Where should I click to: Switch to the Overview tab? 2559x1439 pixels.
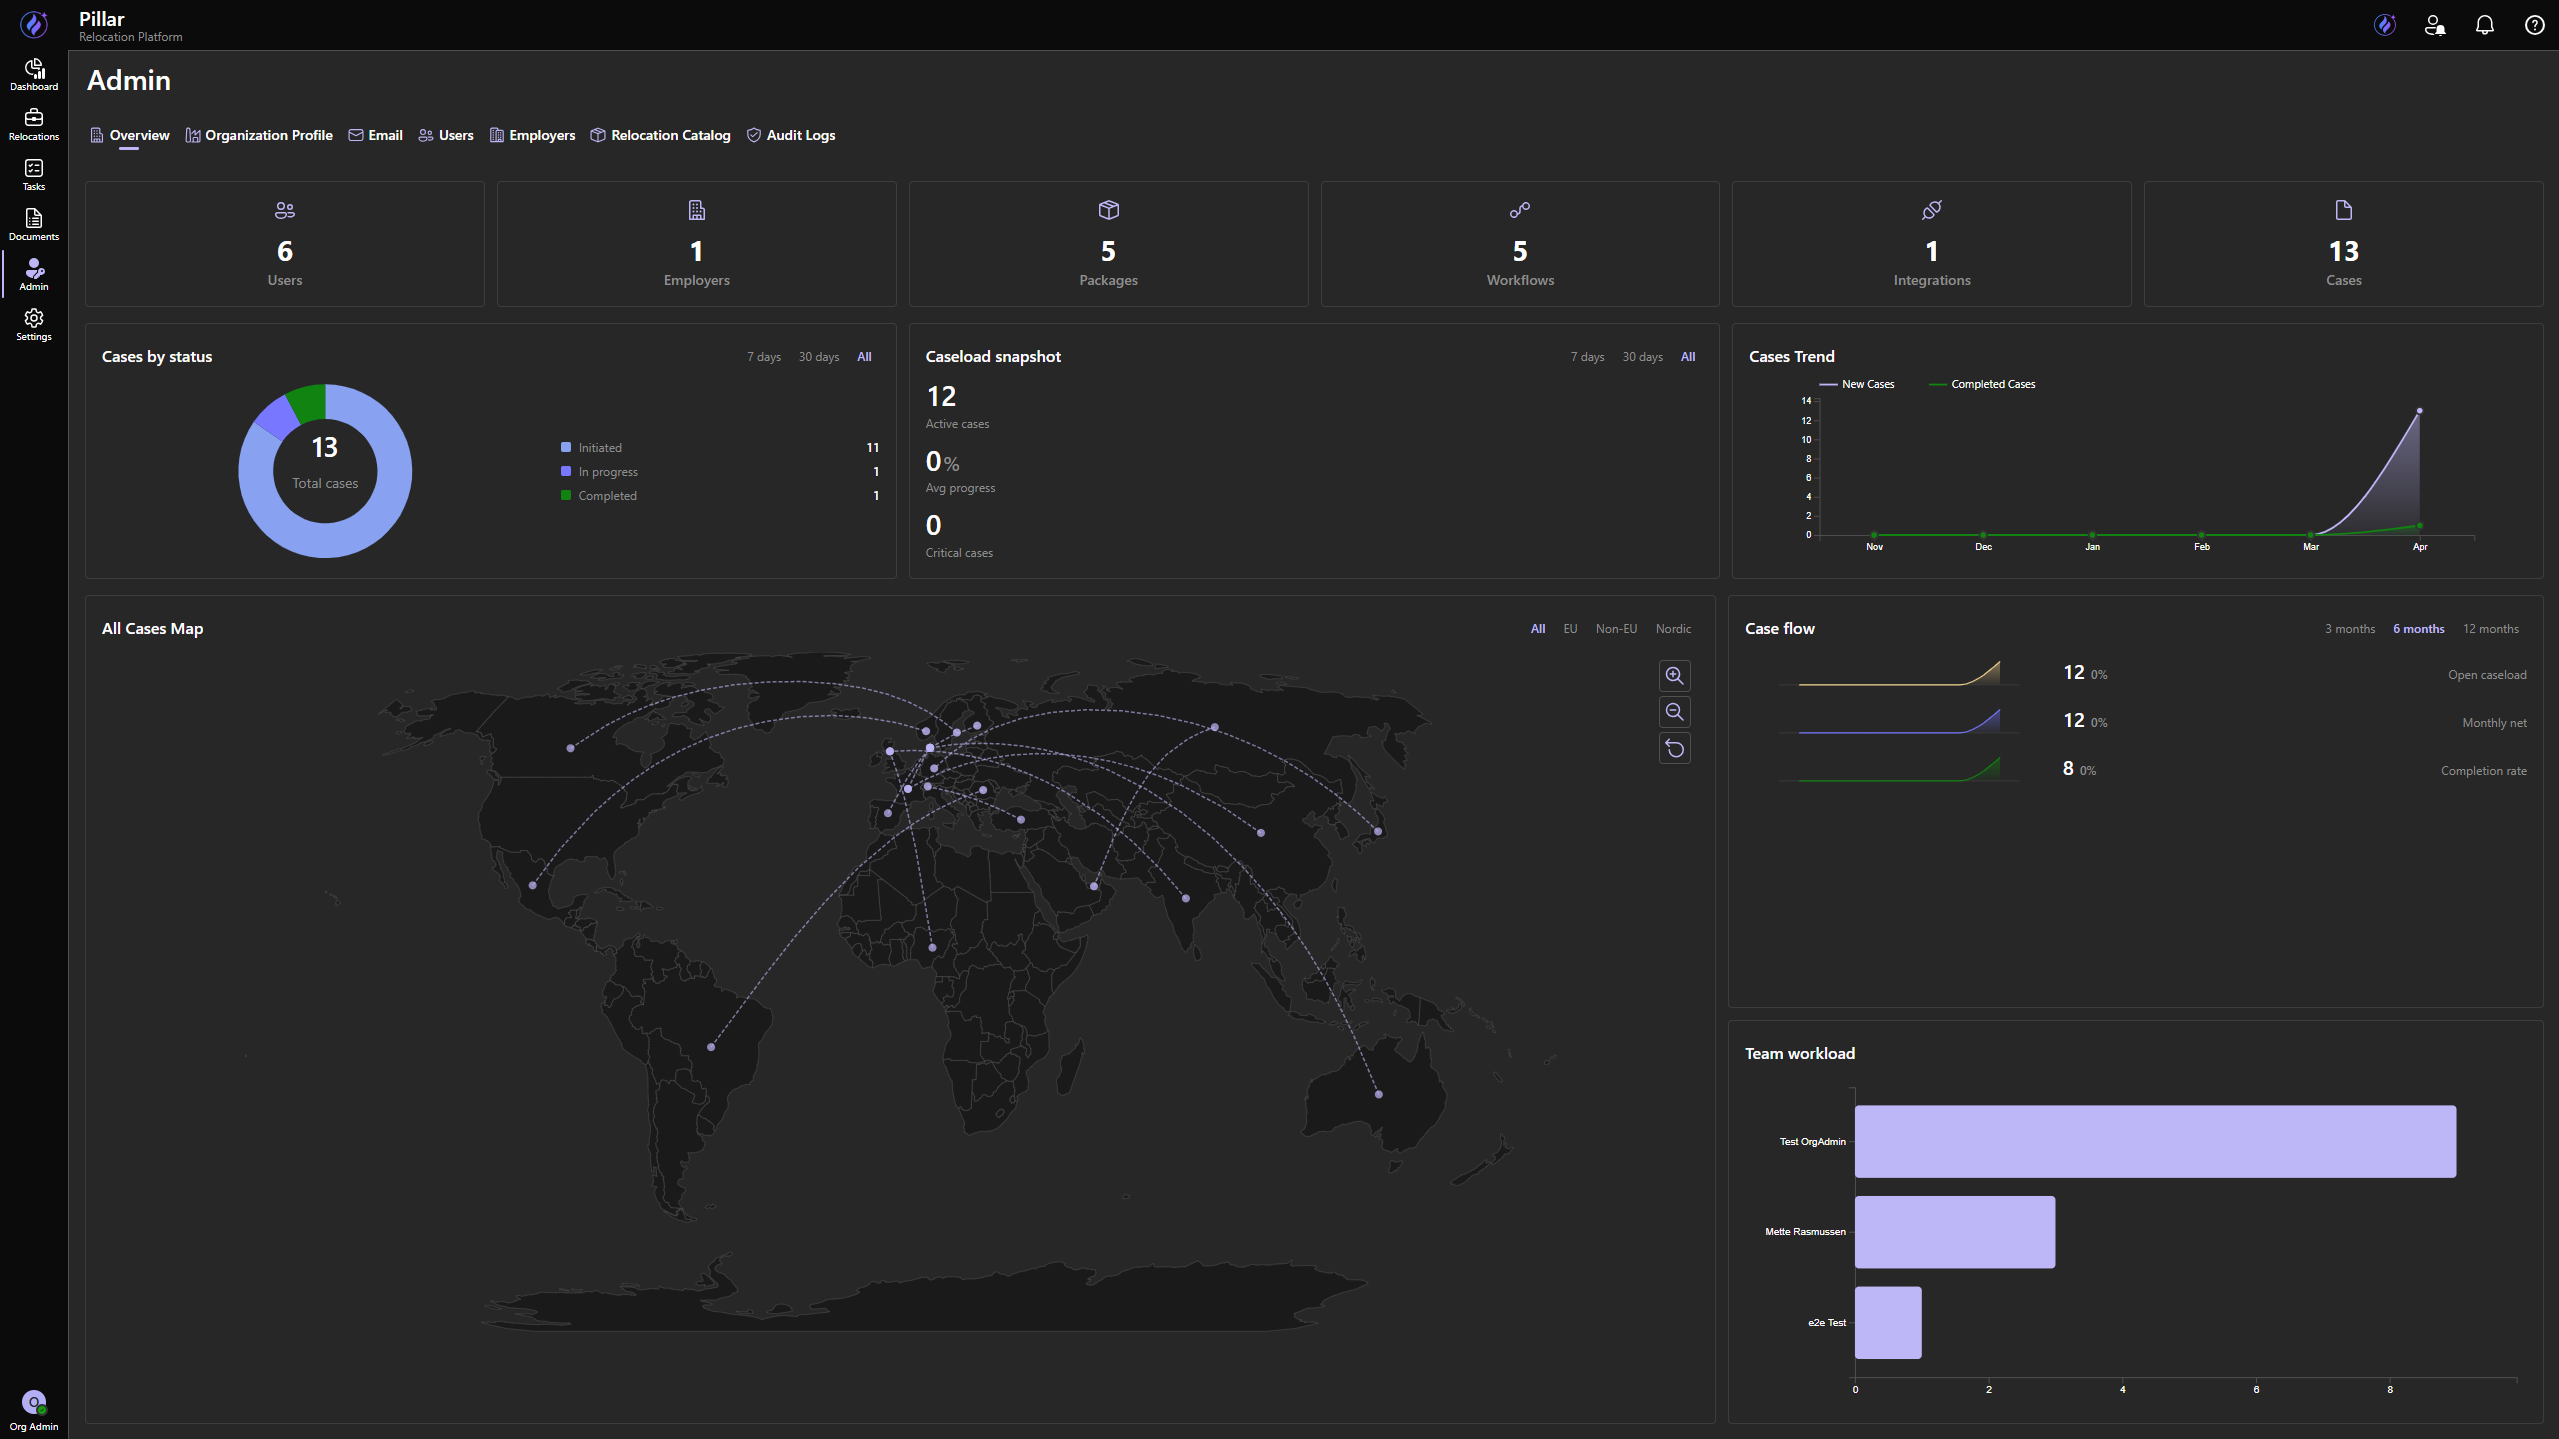[x=130, y=135]
